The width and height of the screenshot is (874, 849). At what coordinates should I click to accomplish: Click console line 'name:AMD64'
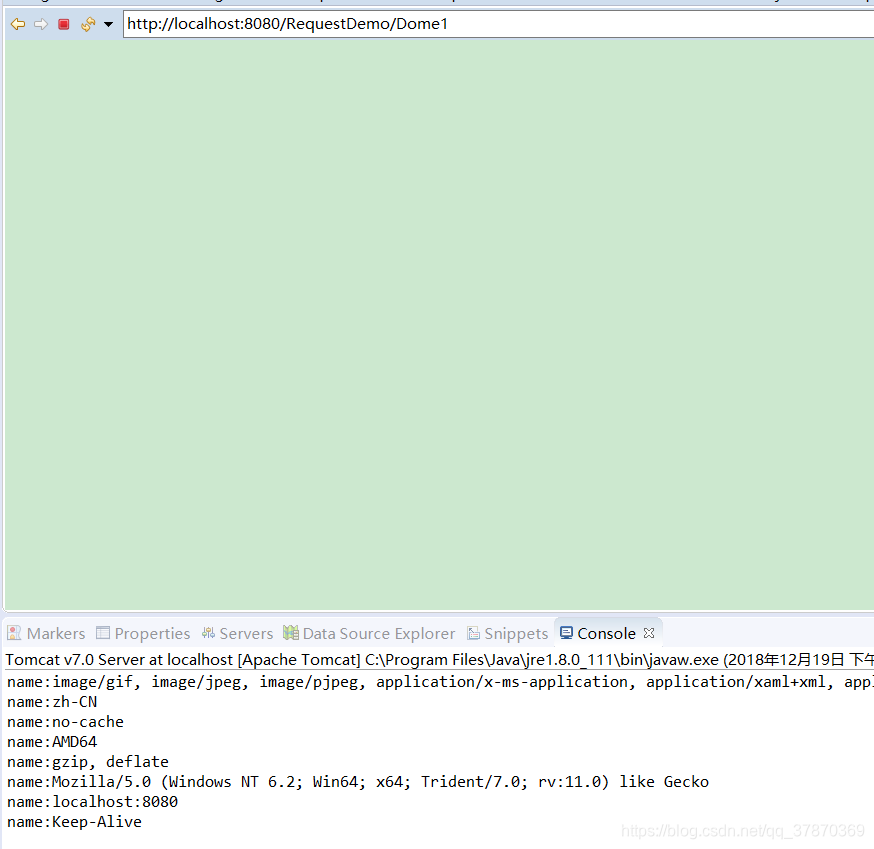click(x=52, y=742)
